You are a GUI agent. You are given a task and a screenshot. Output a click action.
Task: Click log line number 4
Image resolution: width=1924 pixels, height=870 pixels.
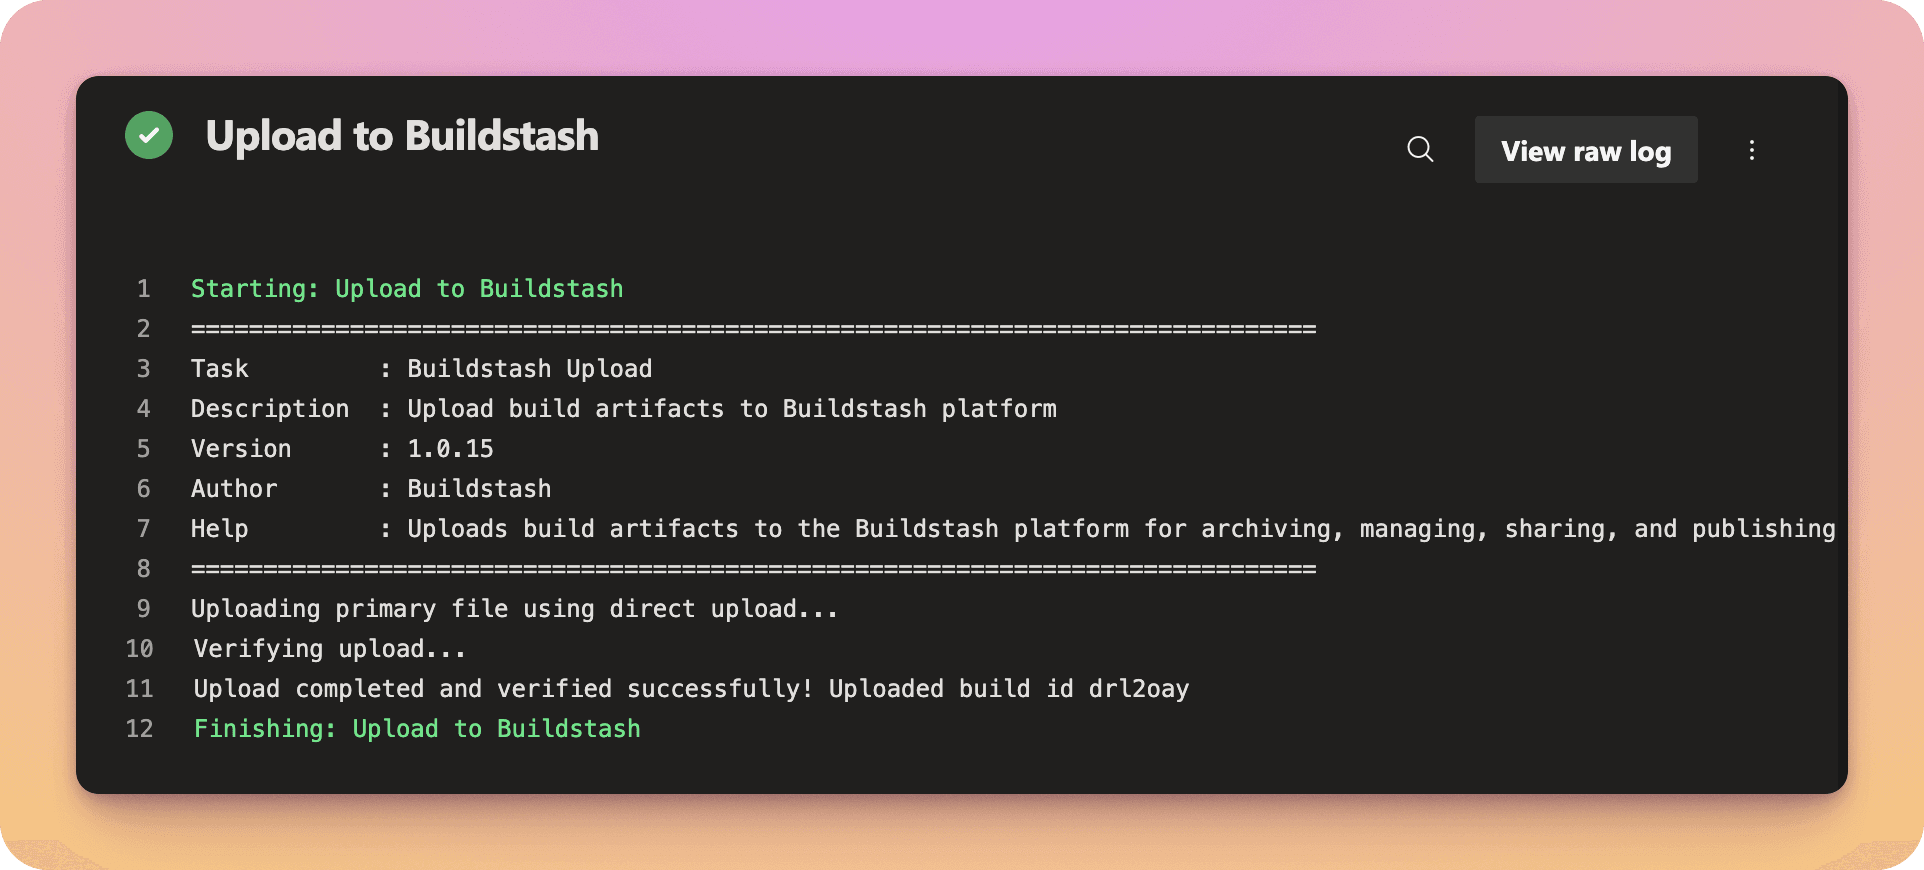click(143, 409)
